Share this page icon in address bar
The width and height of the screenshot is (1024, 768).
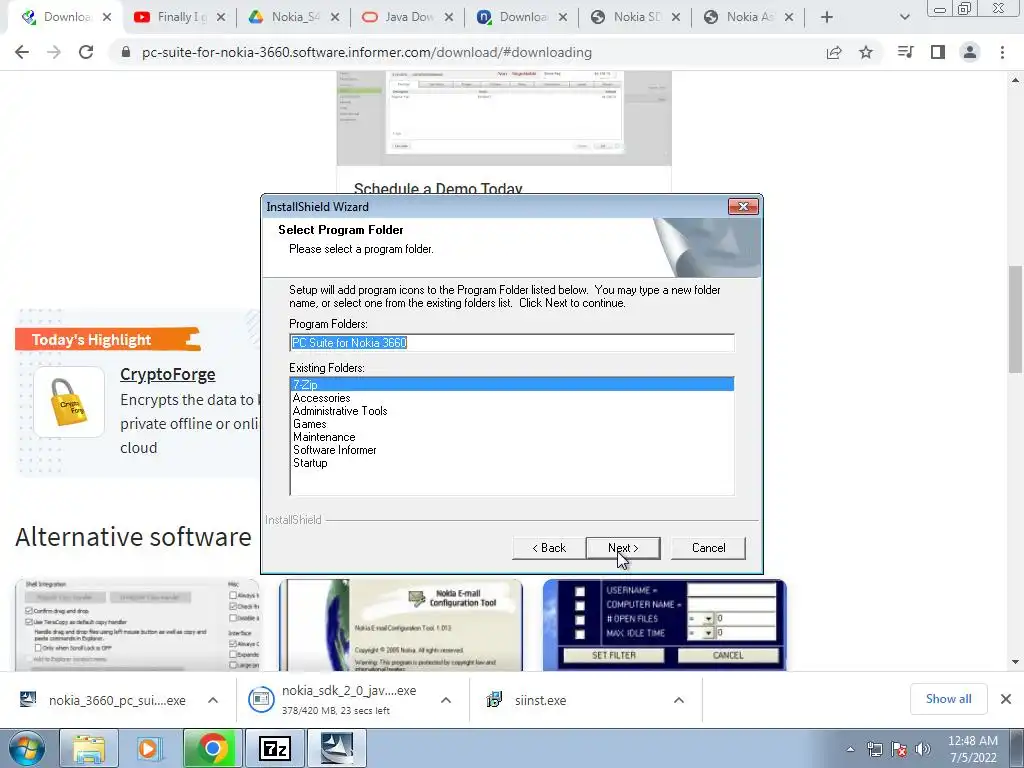pos(834,52)
